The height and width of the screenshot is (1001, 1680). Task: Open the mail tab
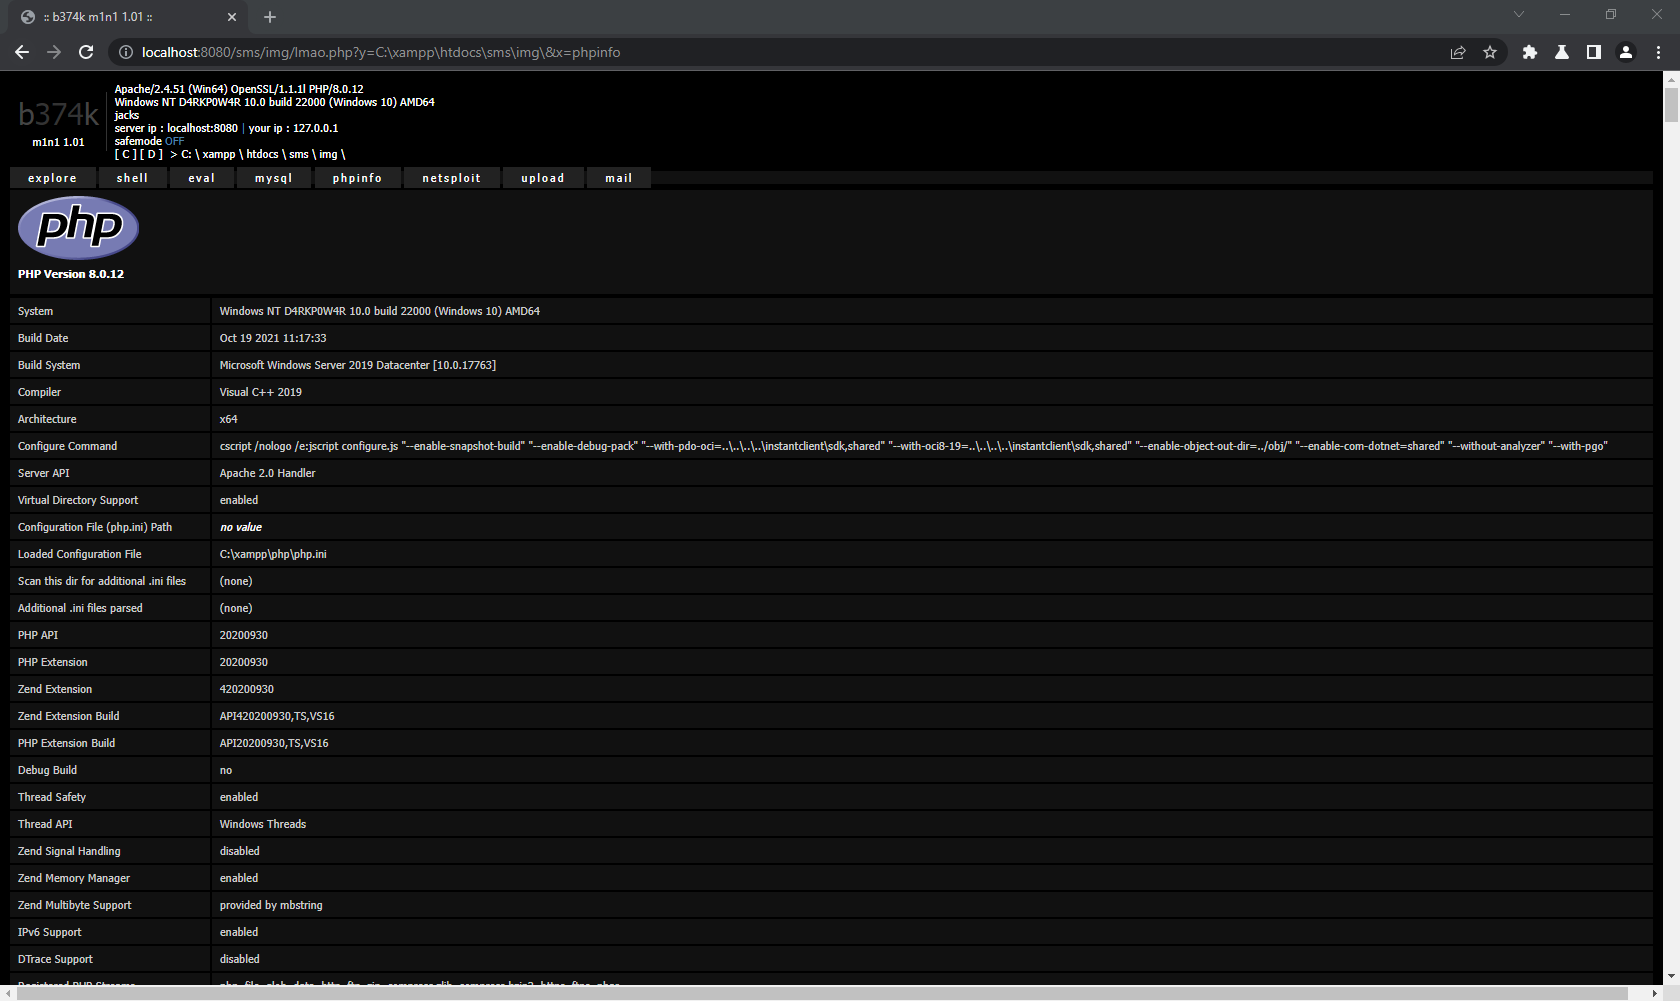pos(619,178)
